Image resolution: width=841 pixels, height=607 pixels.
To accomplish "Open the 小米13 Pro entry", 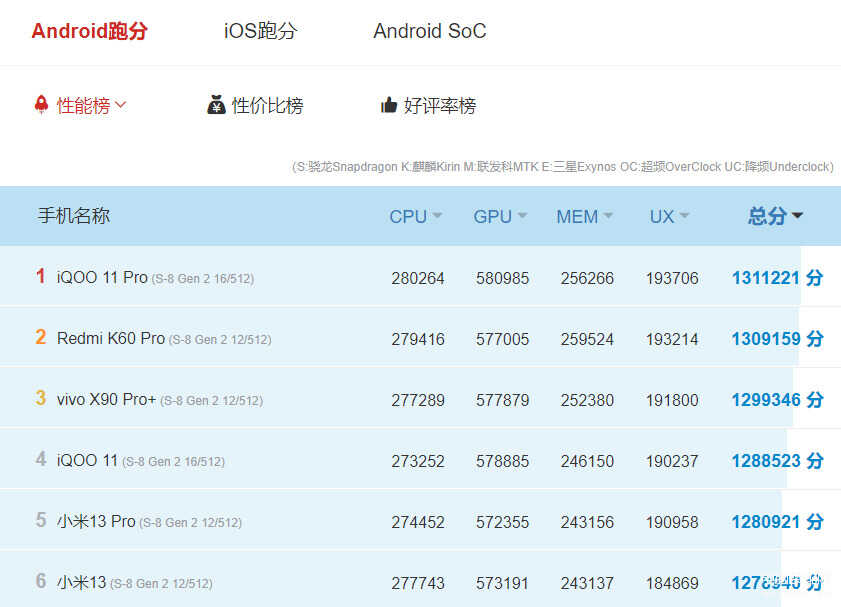I will coord(96,521).
